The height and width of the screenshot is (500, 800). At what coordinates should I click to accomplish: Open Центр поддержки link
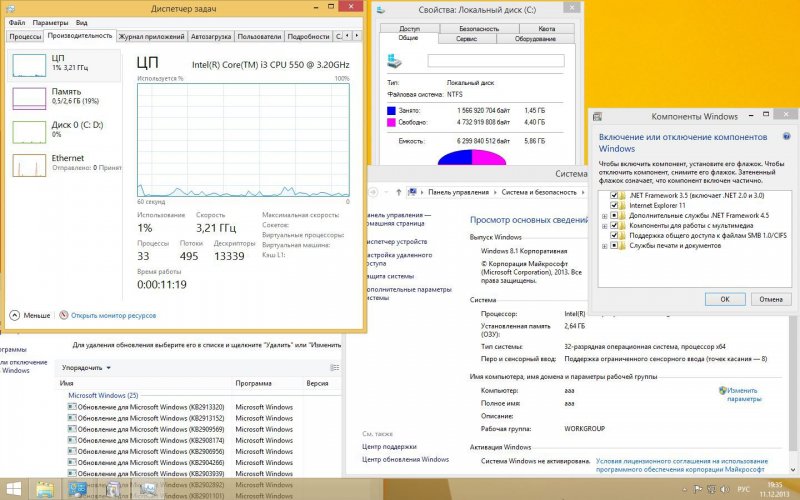389,446
